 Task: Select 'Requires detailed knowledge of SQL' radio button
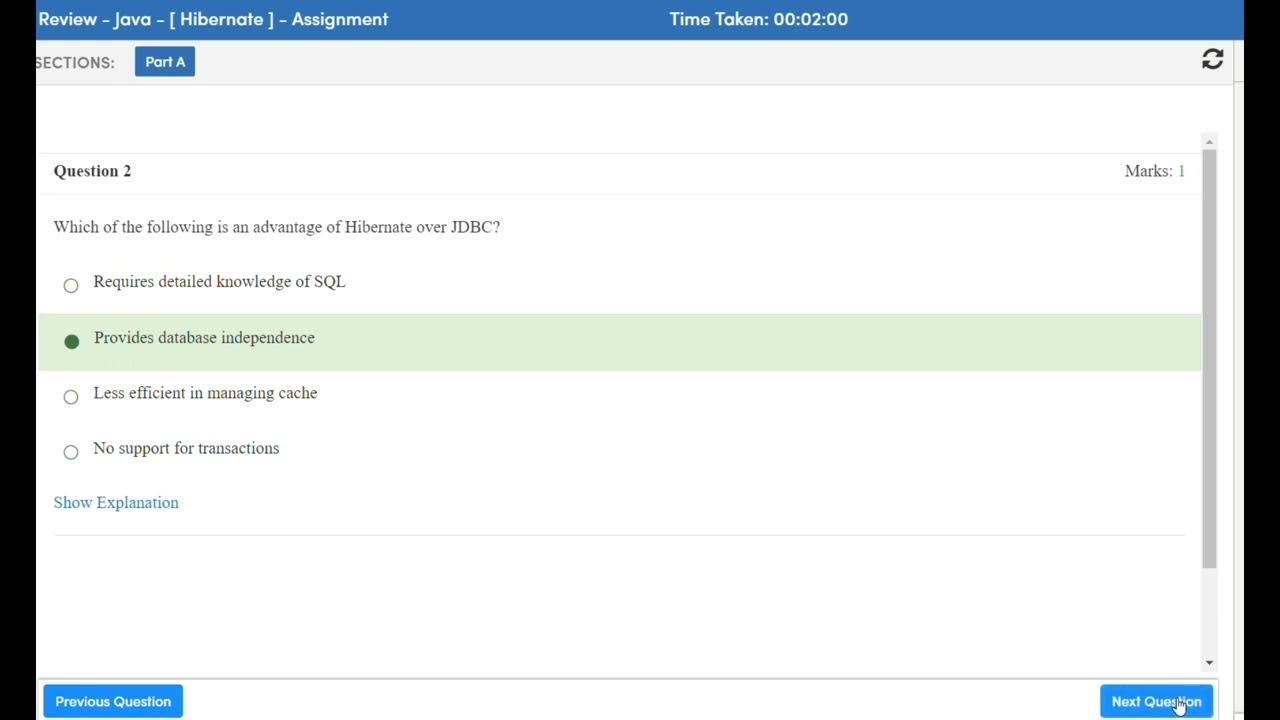coord(71,285)
